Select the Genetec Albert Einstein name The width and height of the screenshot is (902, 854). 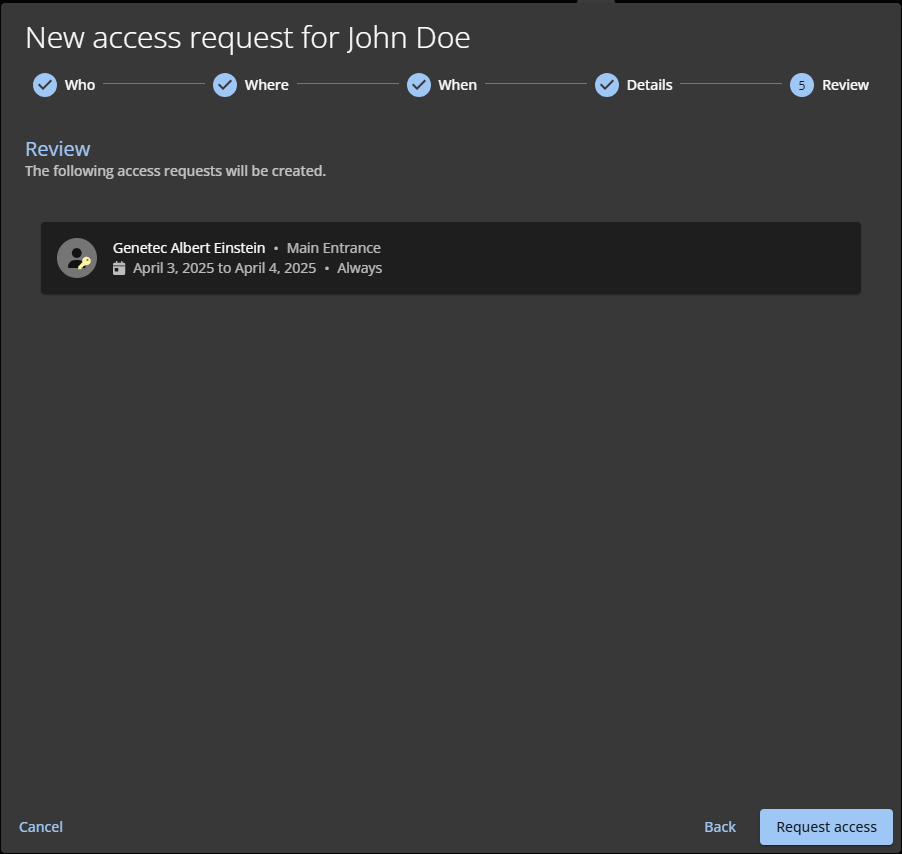tap(189, 248)
